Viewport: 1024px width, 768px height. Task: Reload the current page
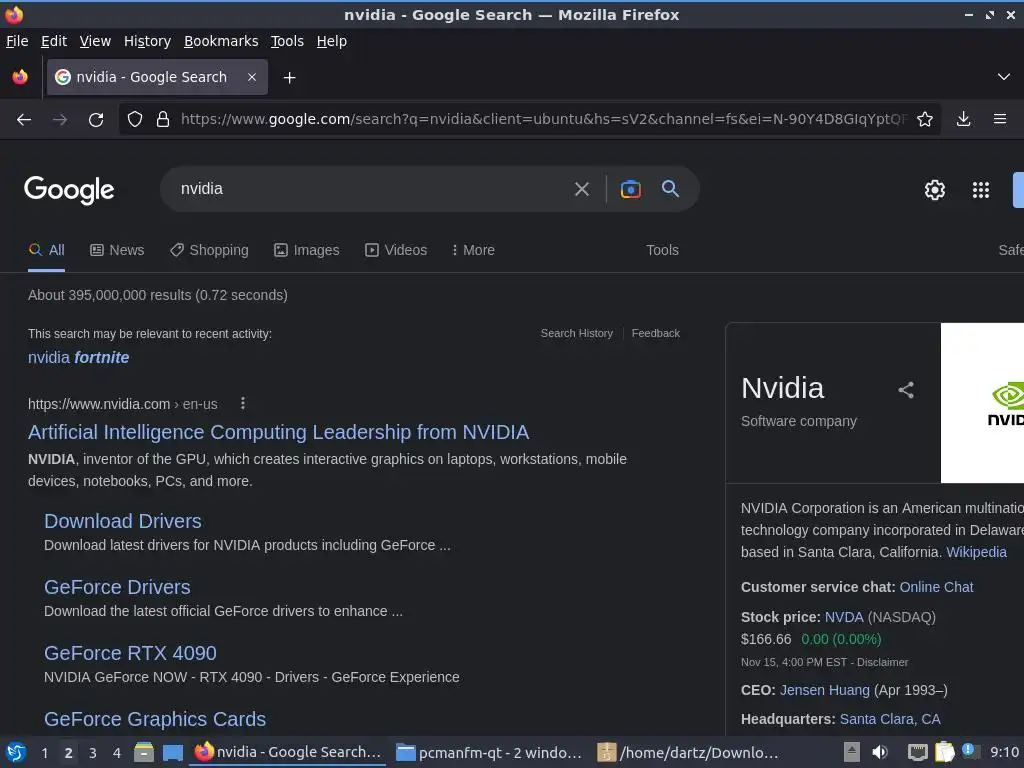coord(96,120)
